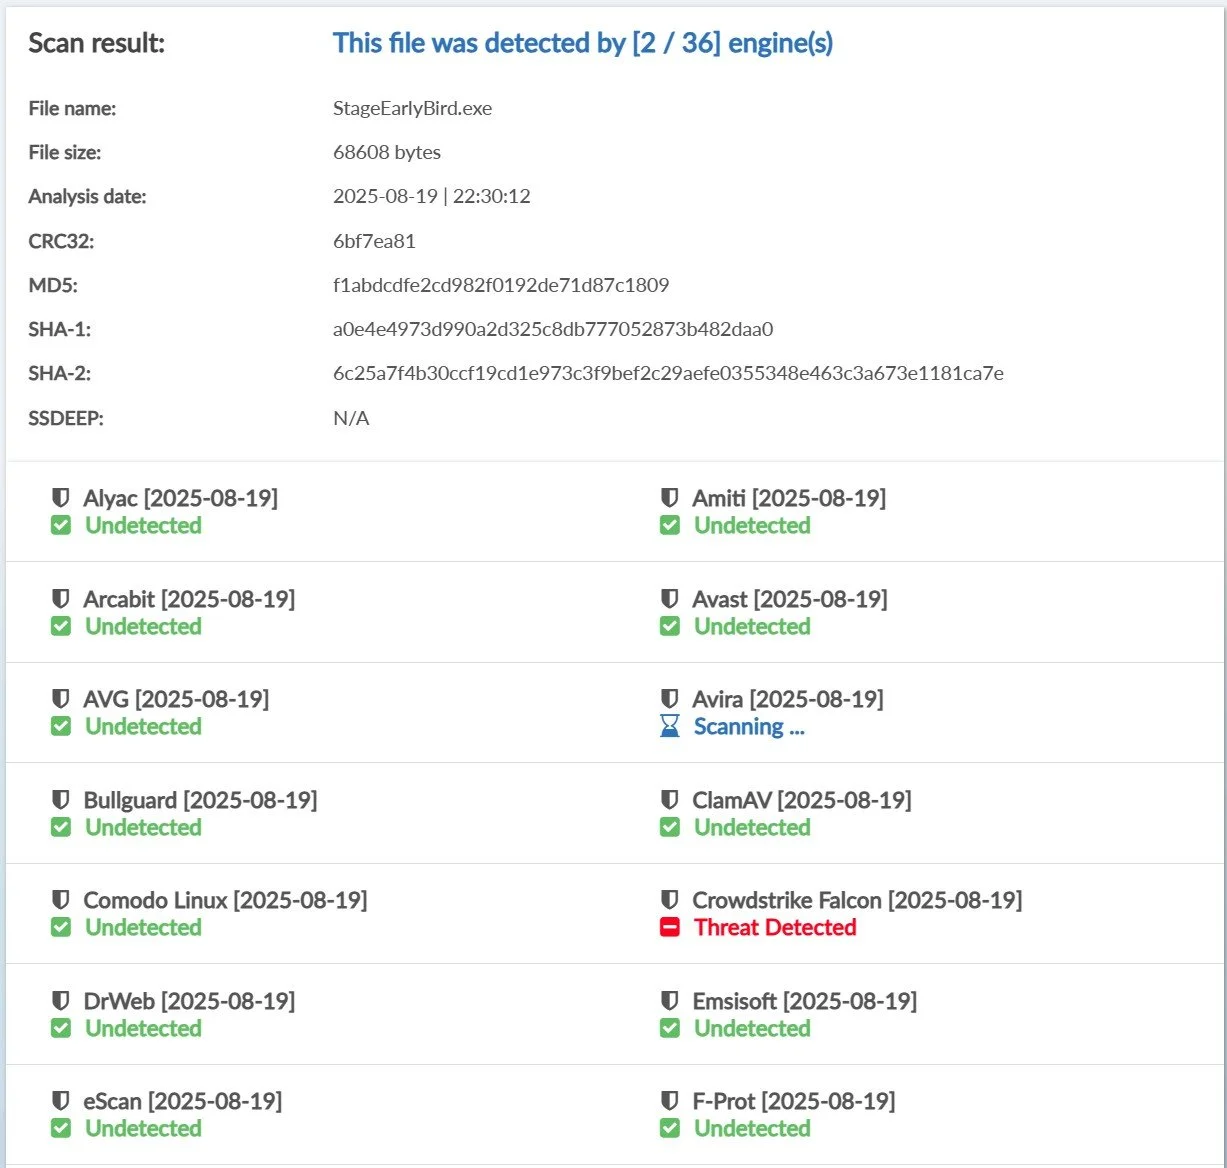The width and height of the screenshot is (1227, 1168).
Task: Click the ClamAV [2025-08-19] engine name
Action: (802, 800)
